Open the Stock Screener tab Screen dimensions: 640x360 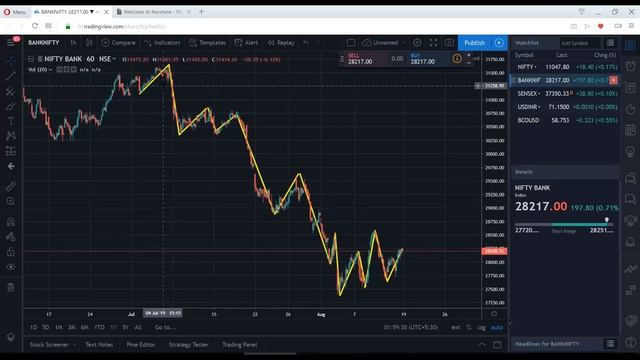[x=49, y=344]
